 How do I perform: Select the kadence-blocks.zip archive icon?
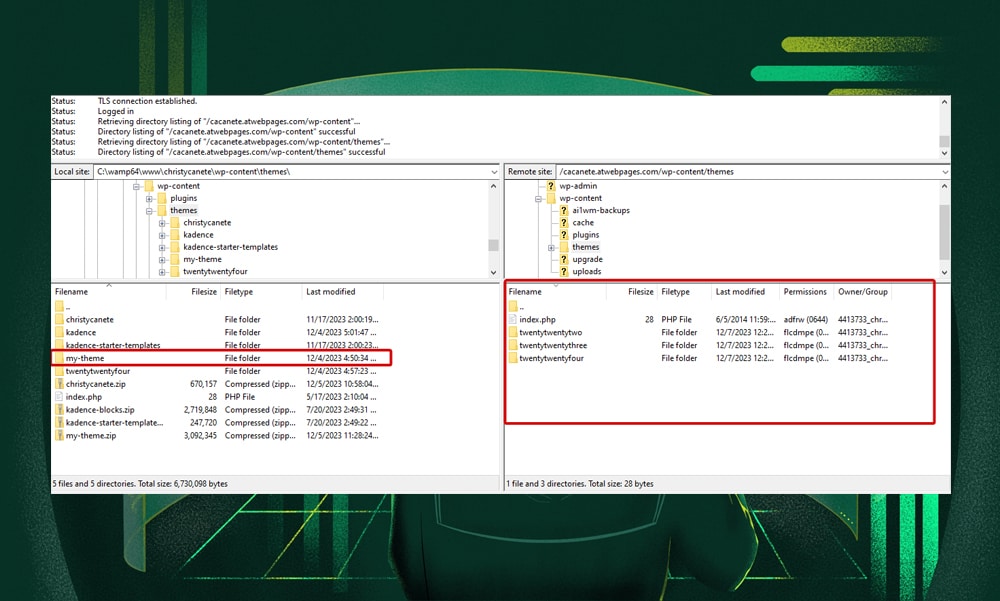60,409
